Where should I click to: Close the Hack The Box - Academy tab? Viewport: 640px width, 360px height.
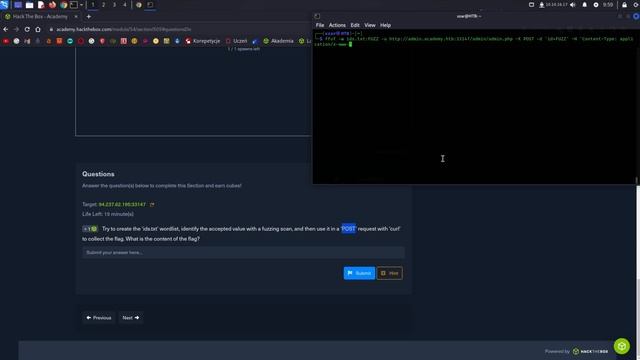coord(76,17)
